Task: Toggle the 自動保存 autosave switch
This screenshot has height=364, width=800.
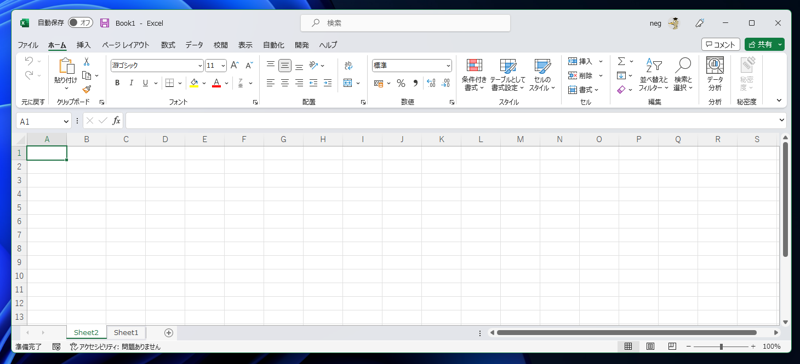Action: (81, 23)
